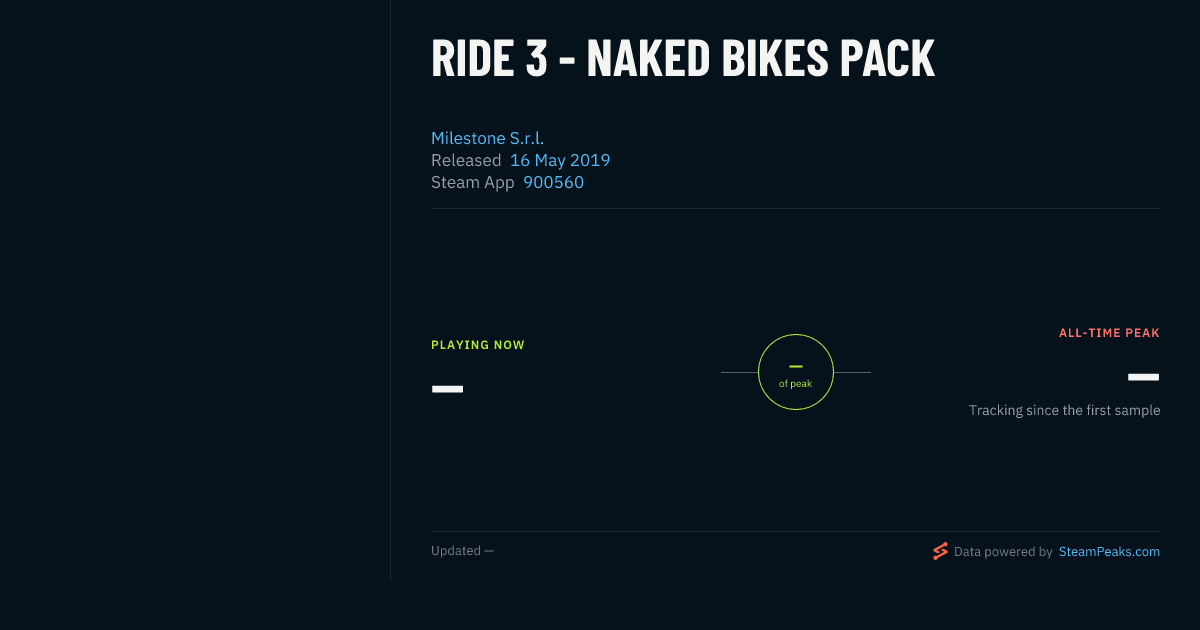The width and height of the screenshot is (1200, 630).
Task: Click the white dash under All-Time Peak
Action: pos(1143,377)
